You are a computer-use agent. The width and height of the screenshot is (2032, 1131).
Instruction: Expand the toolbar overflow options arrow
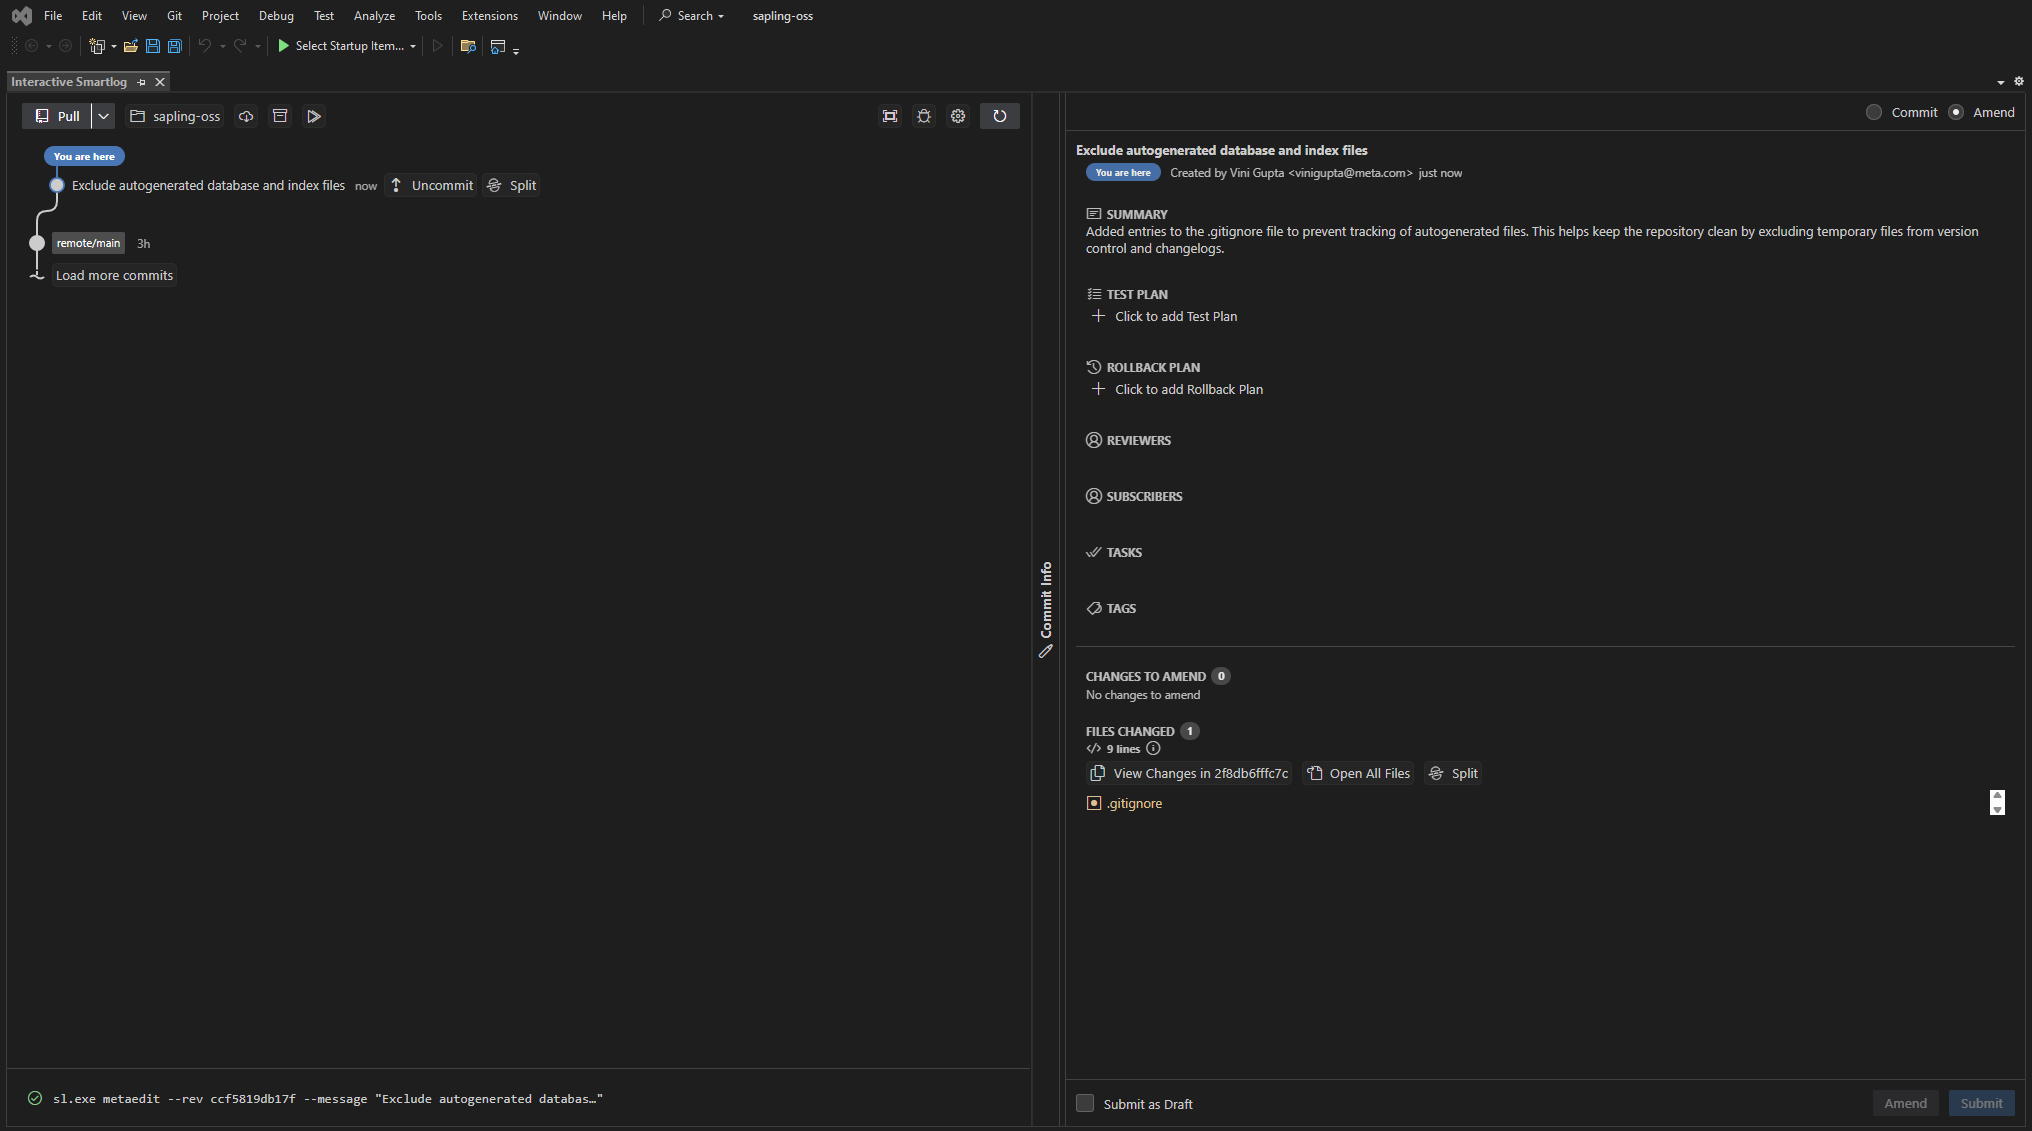[516, 51]
